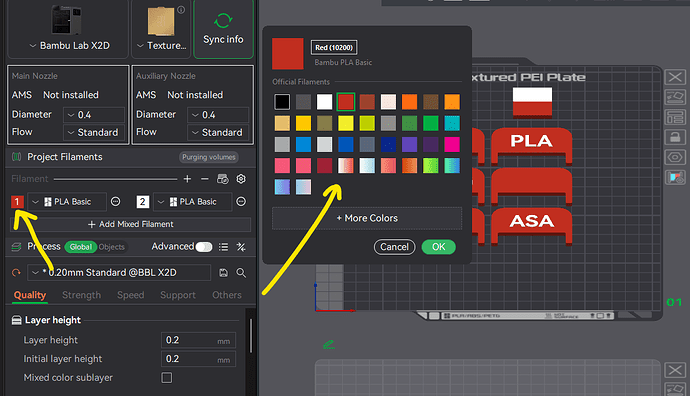The height and width of the screenshot is (396, 690).
Task: Pick the black filament color swatch
Action: coord(282,102)
